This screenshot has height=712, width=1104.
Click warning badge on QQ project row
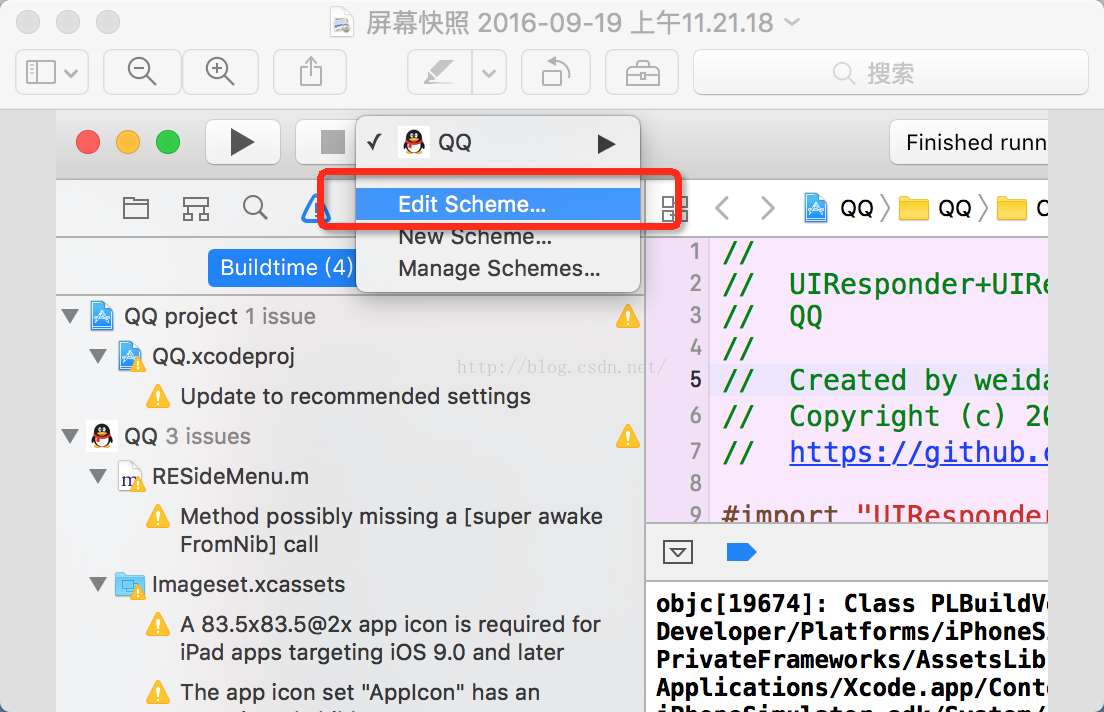pyautogui.click(x=627, y=317)
